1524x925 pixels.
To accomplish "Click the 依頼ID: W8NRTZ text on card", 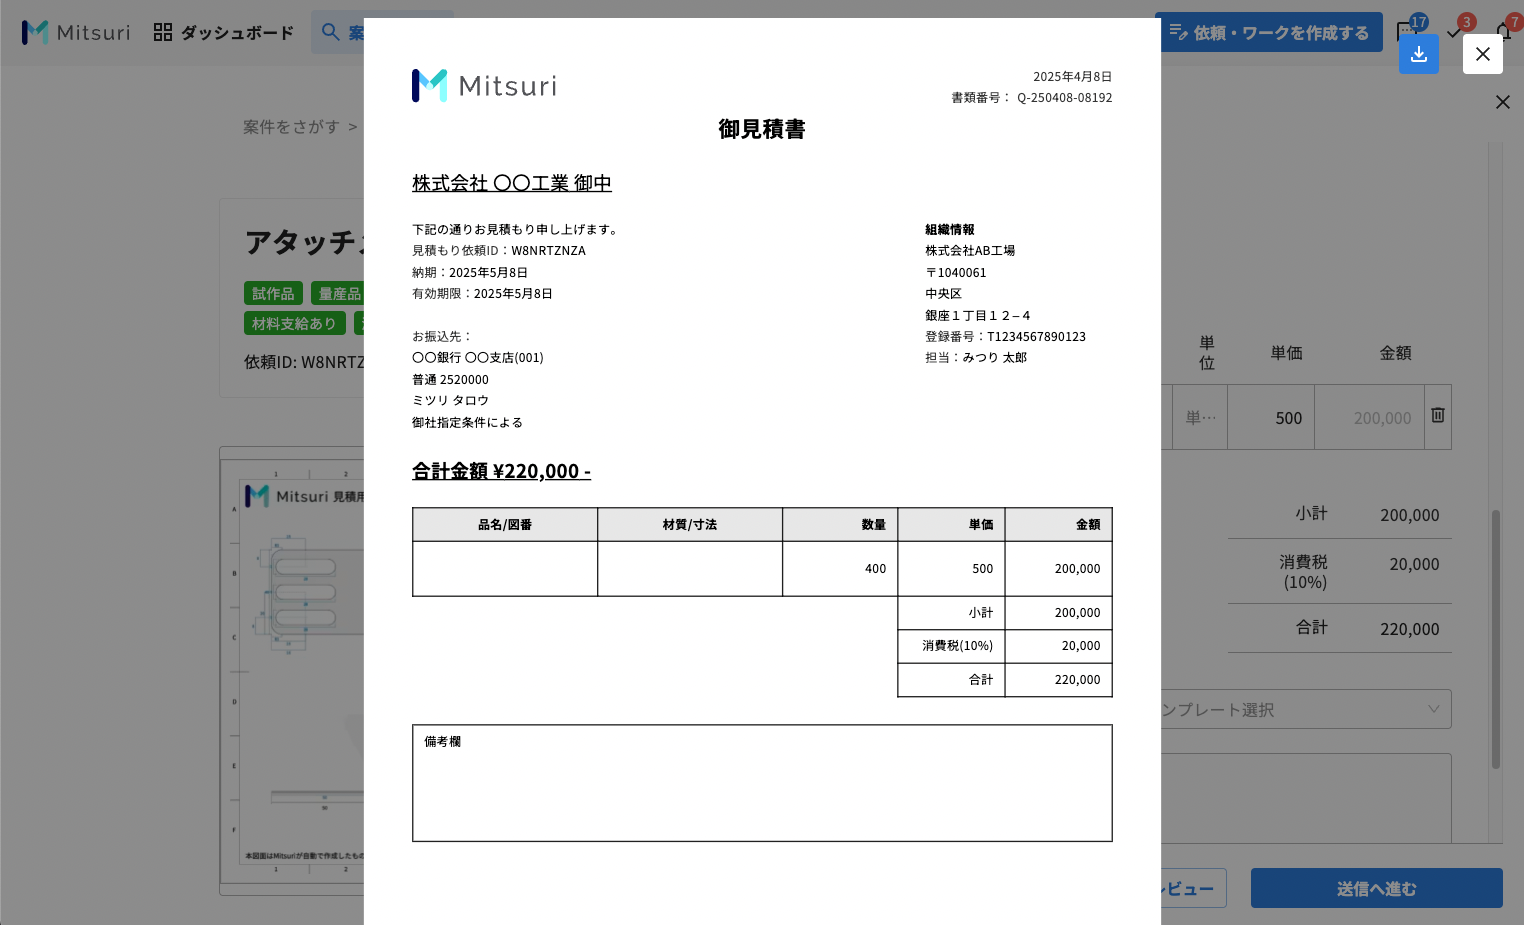I will pos(304,362).
